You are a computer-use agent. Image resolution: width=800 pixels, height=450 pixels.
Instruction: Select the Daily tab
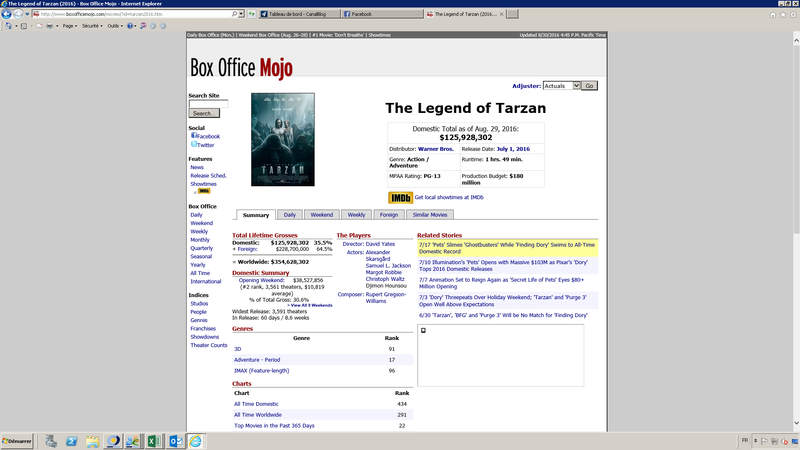[290, 215]
